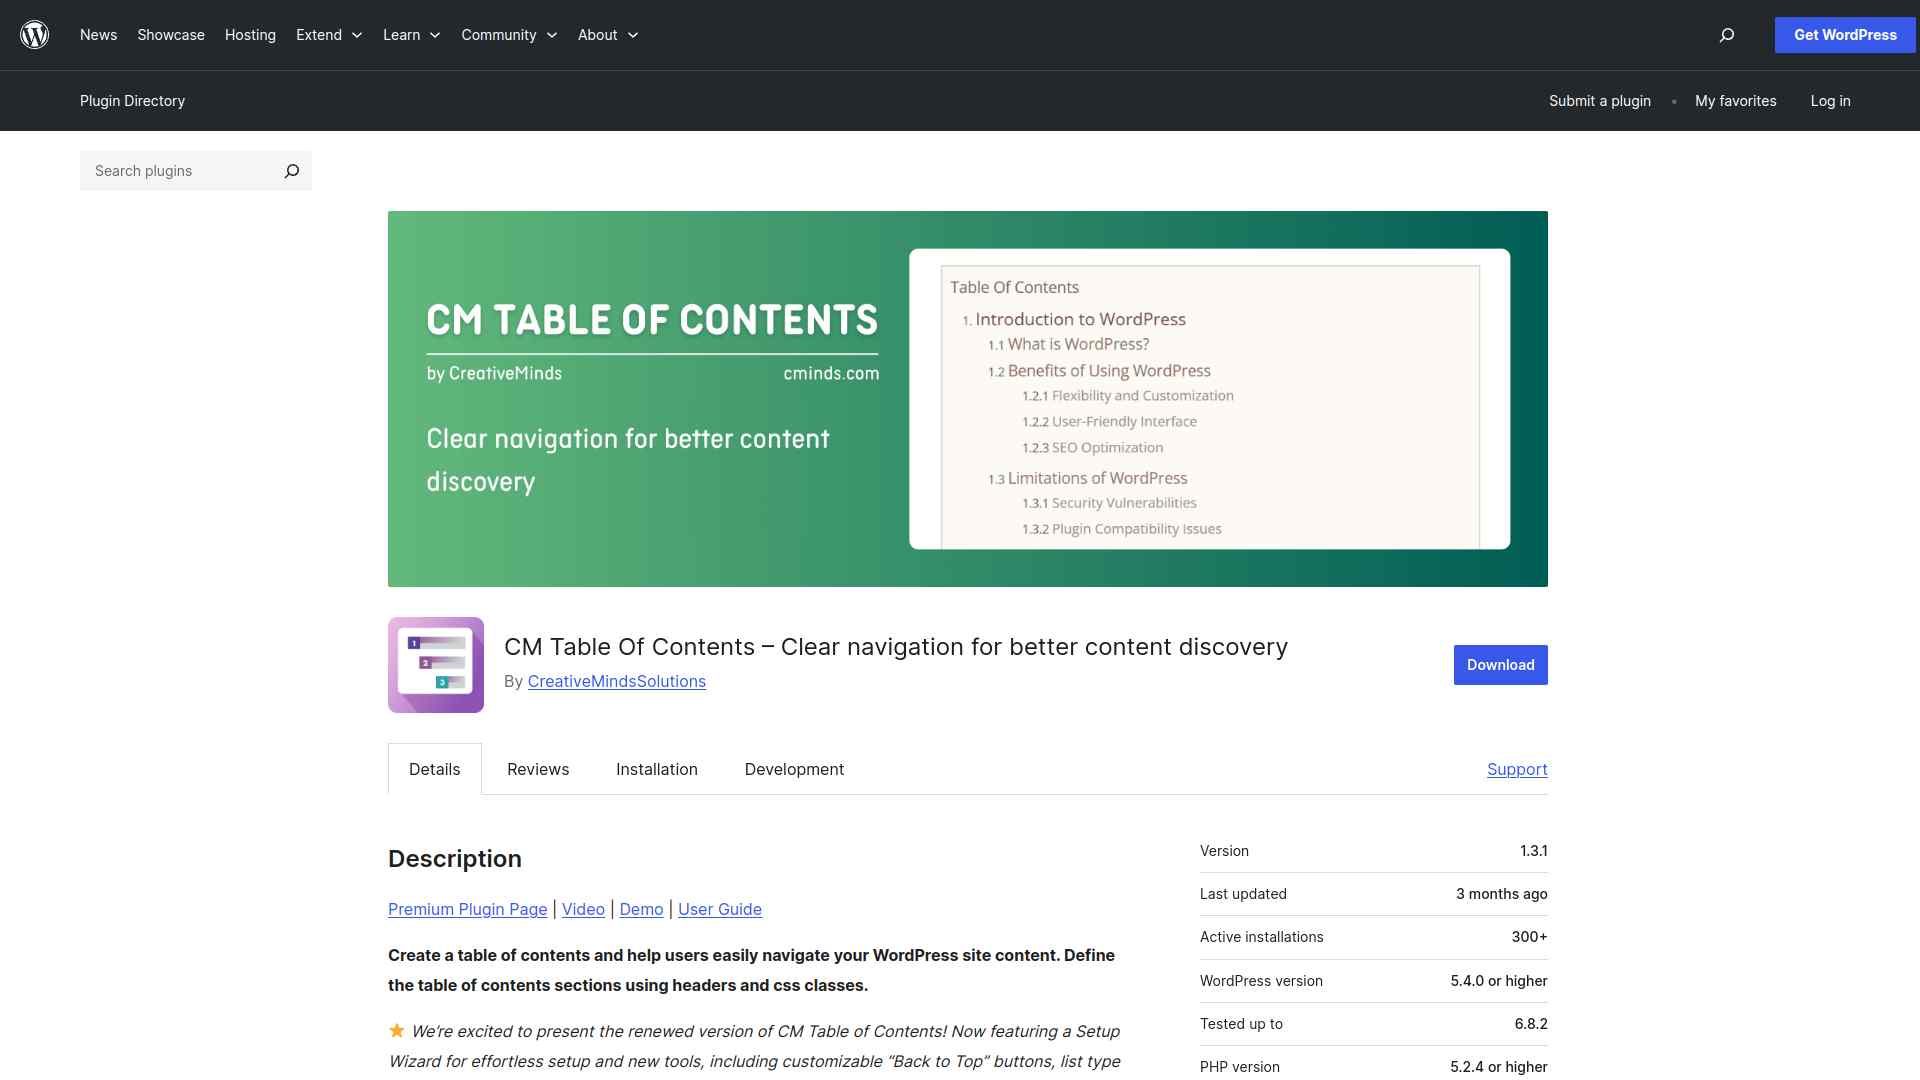The width and height of the screenshot is (1920, 1080).
Task: Open the site search magnifier in top bar
Action: [1726, 35]
